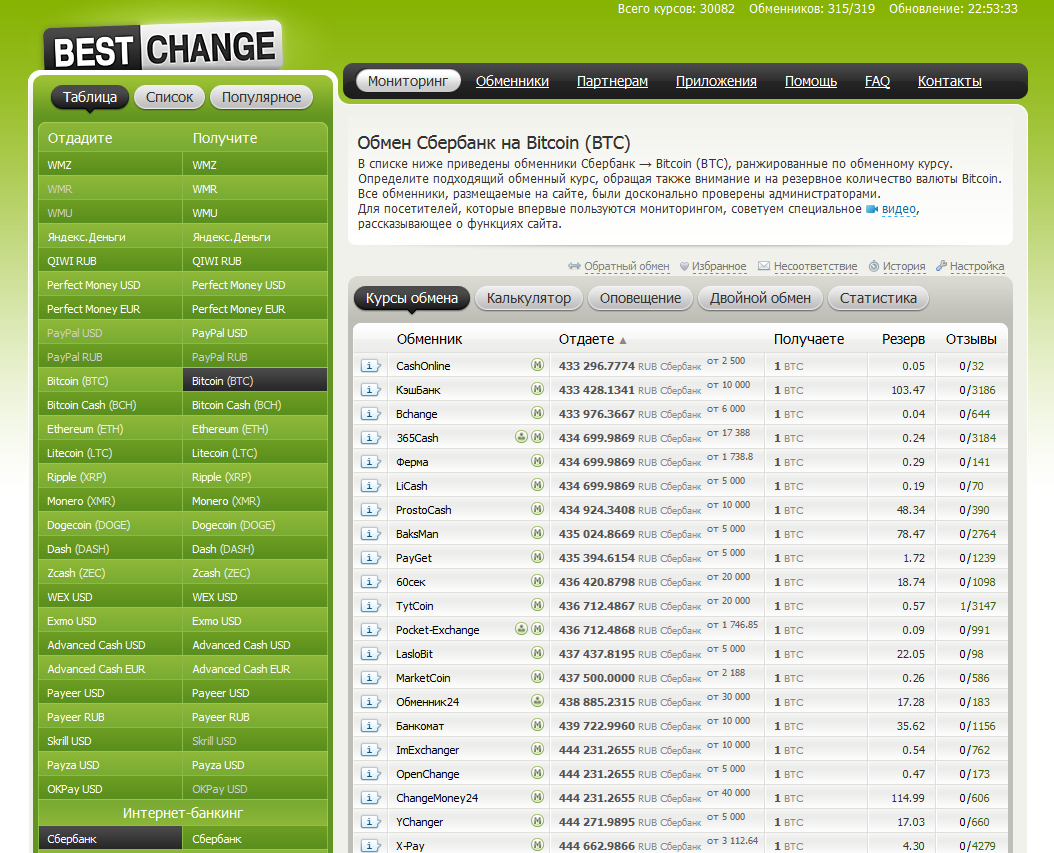Switch to the Калькулятор tab
The width and height of the screenshot is (1054, 853).
click(529, 298)
